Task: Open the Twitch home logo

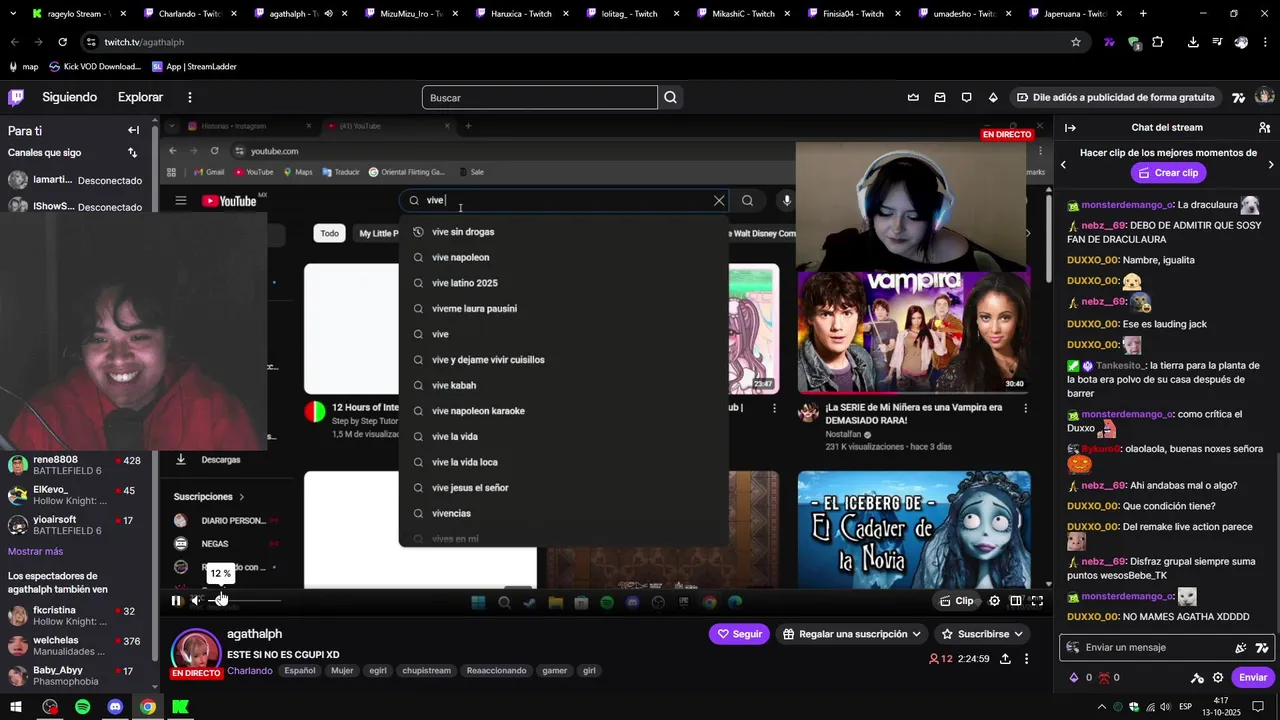Action: click(x=16, y=97)
